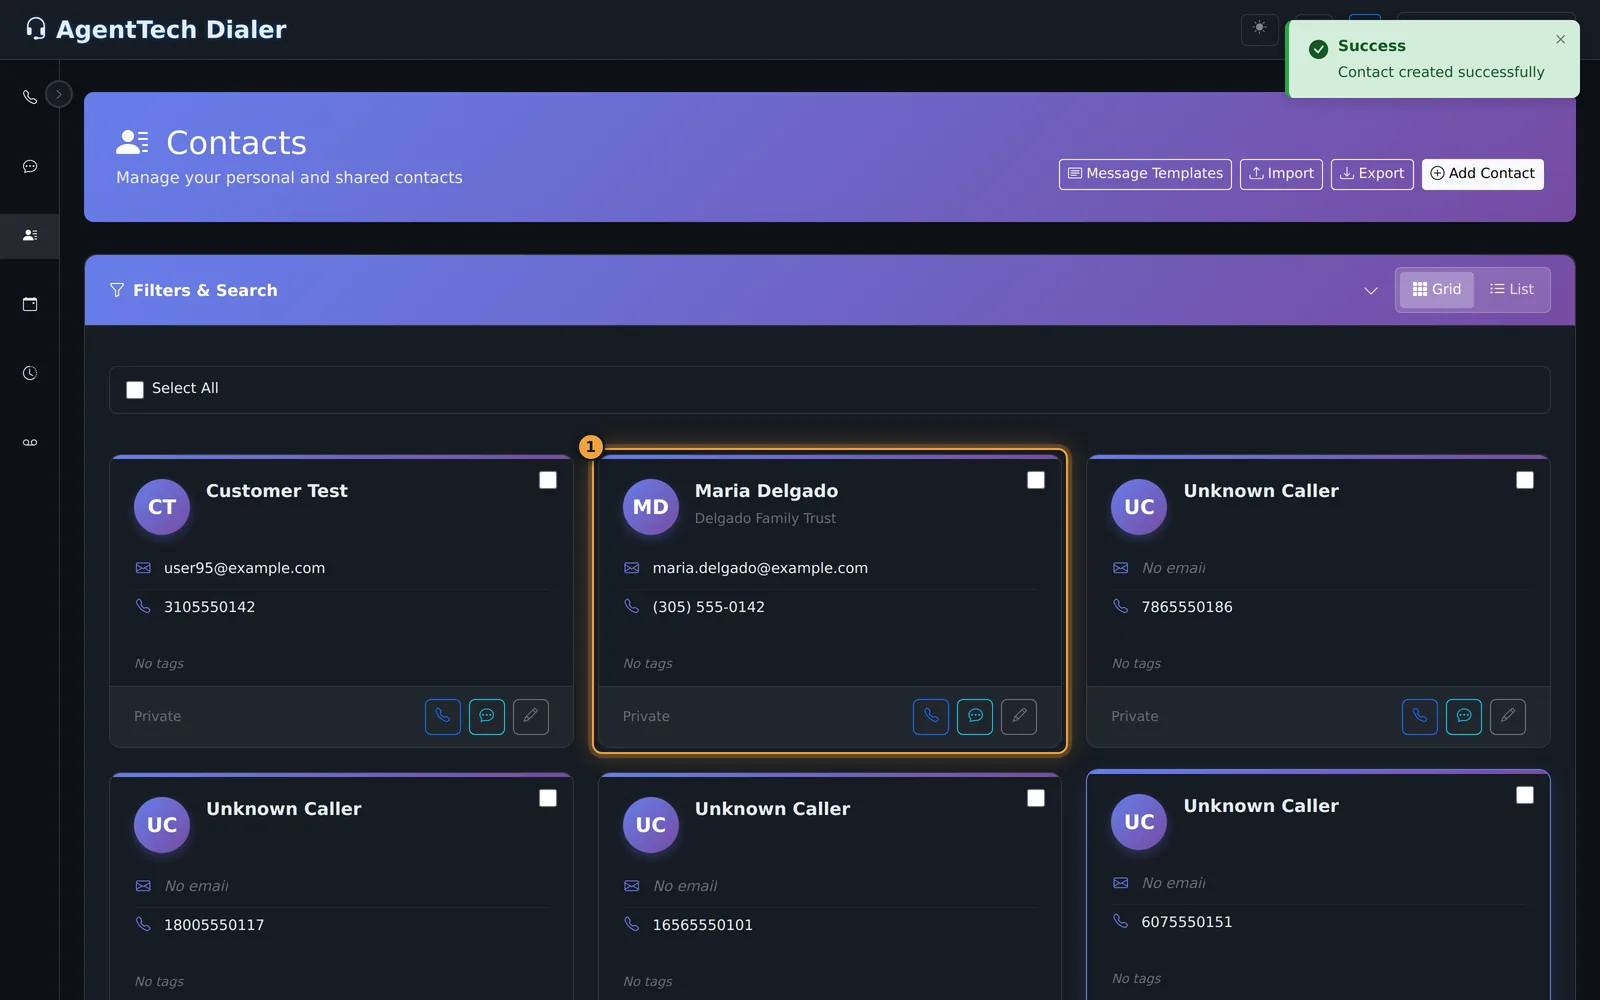This screenshot has width=1600, height=1000.
Task: Collapse the Filters & Search chevron
Action: coord(1371,291)
